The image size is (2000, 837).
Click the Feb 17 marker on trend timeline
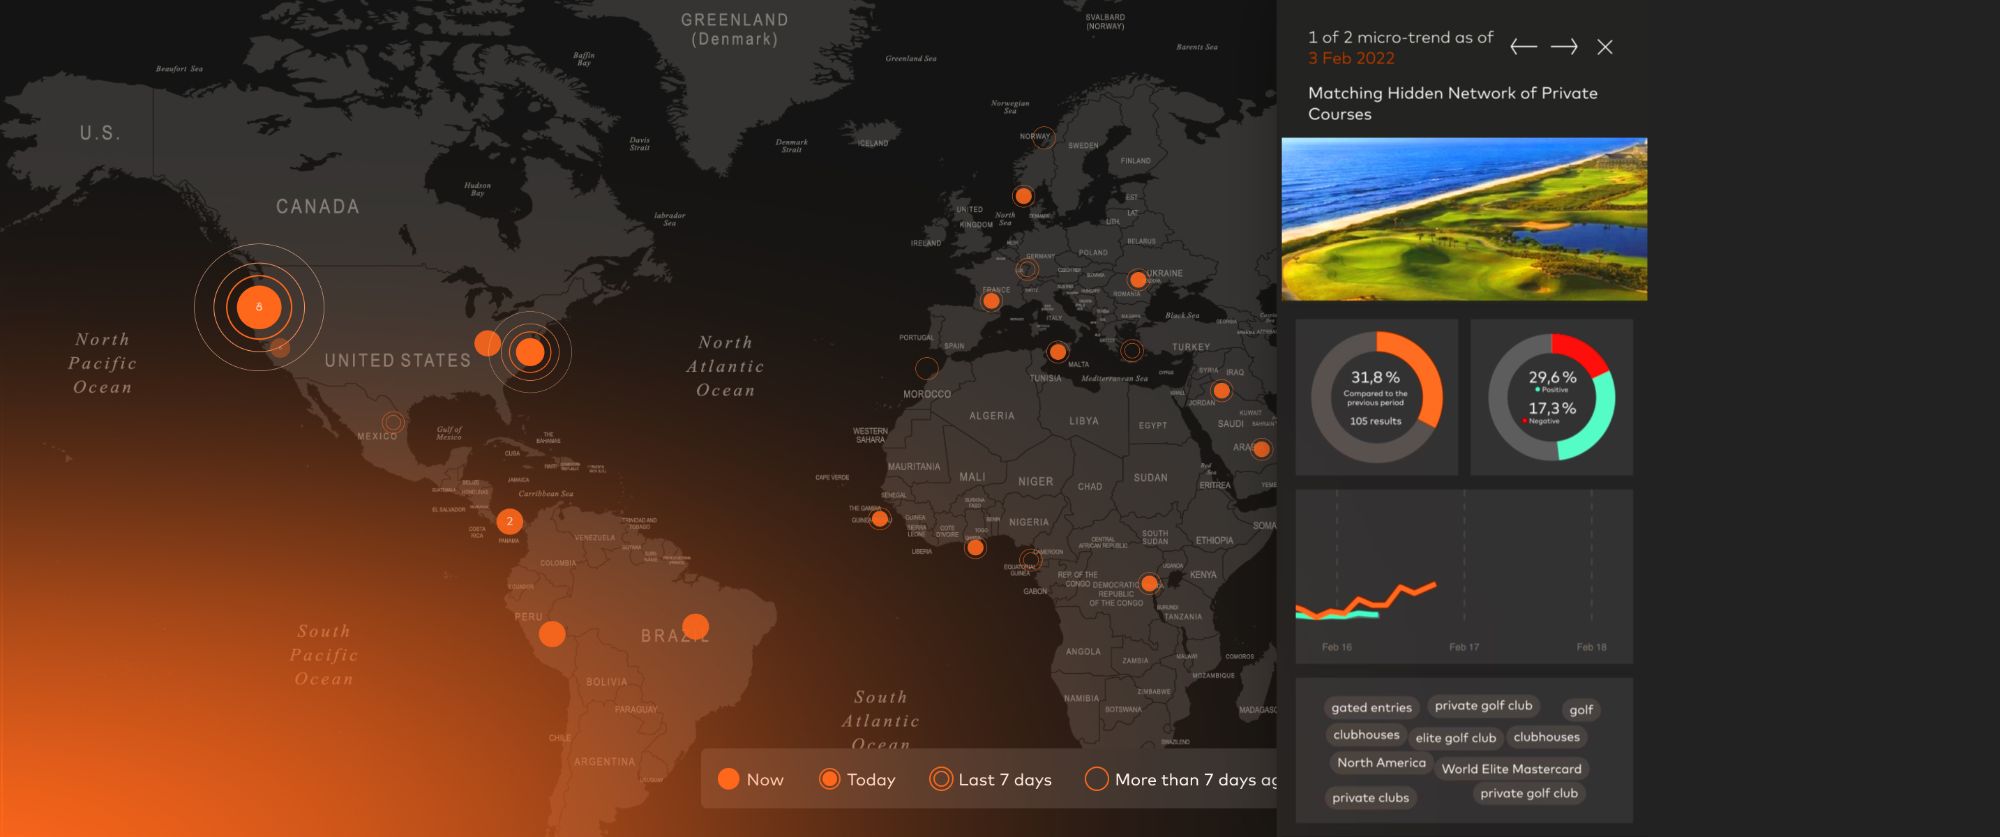click(1464, 647)
